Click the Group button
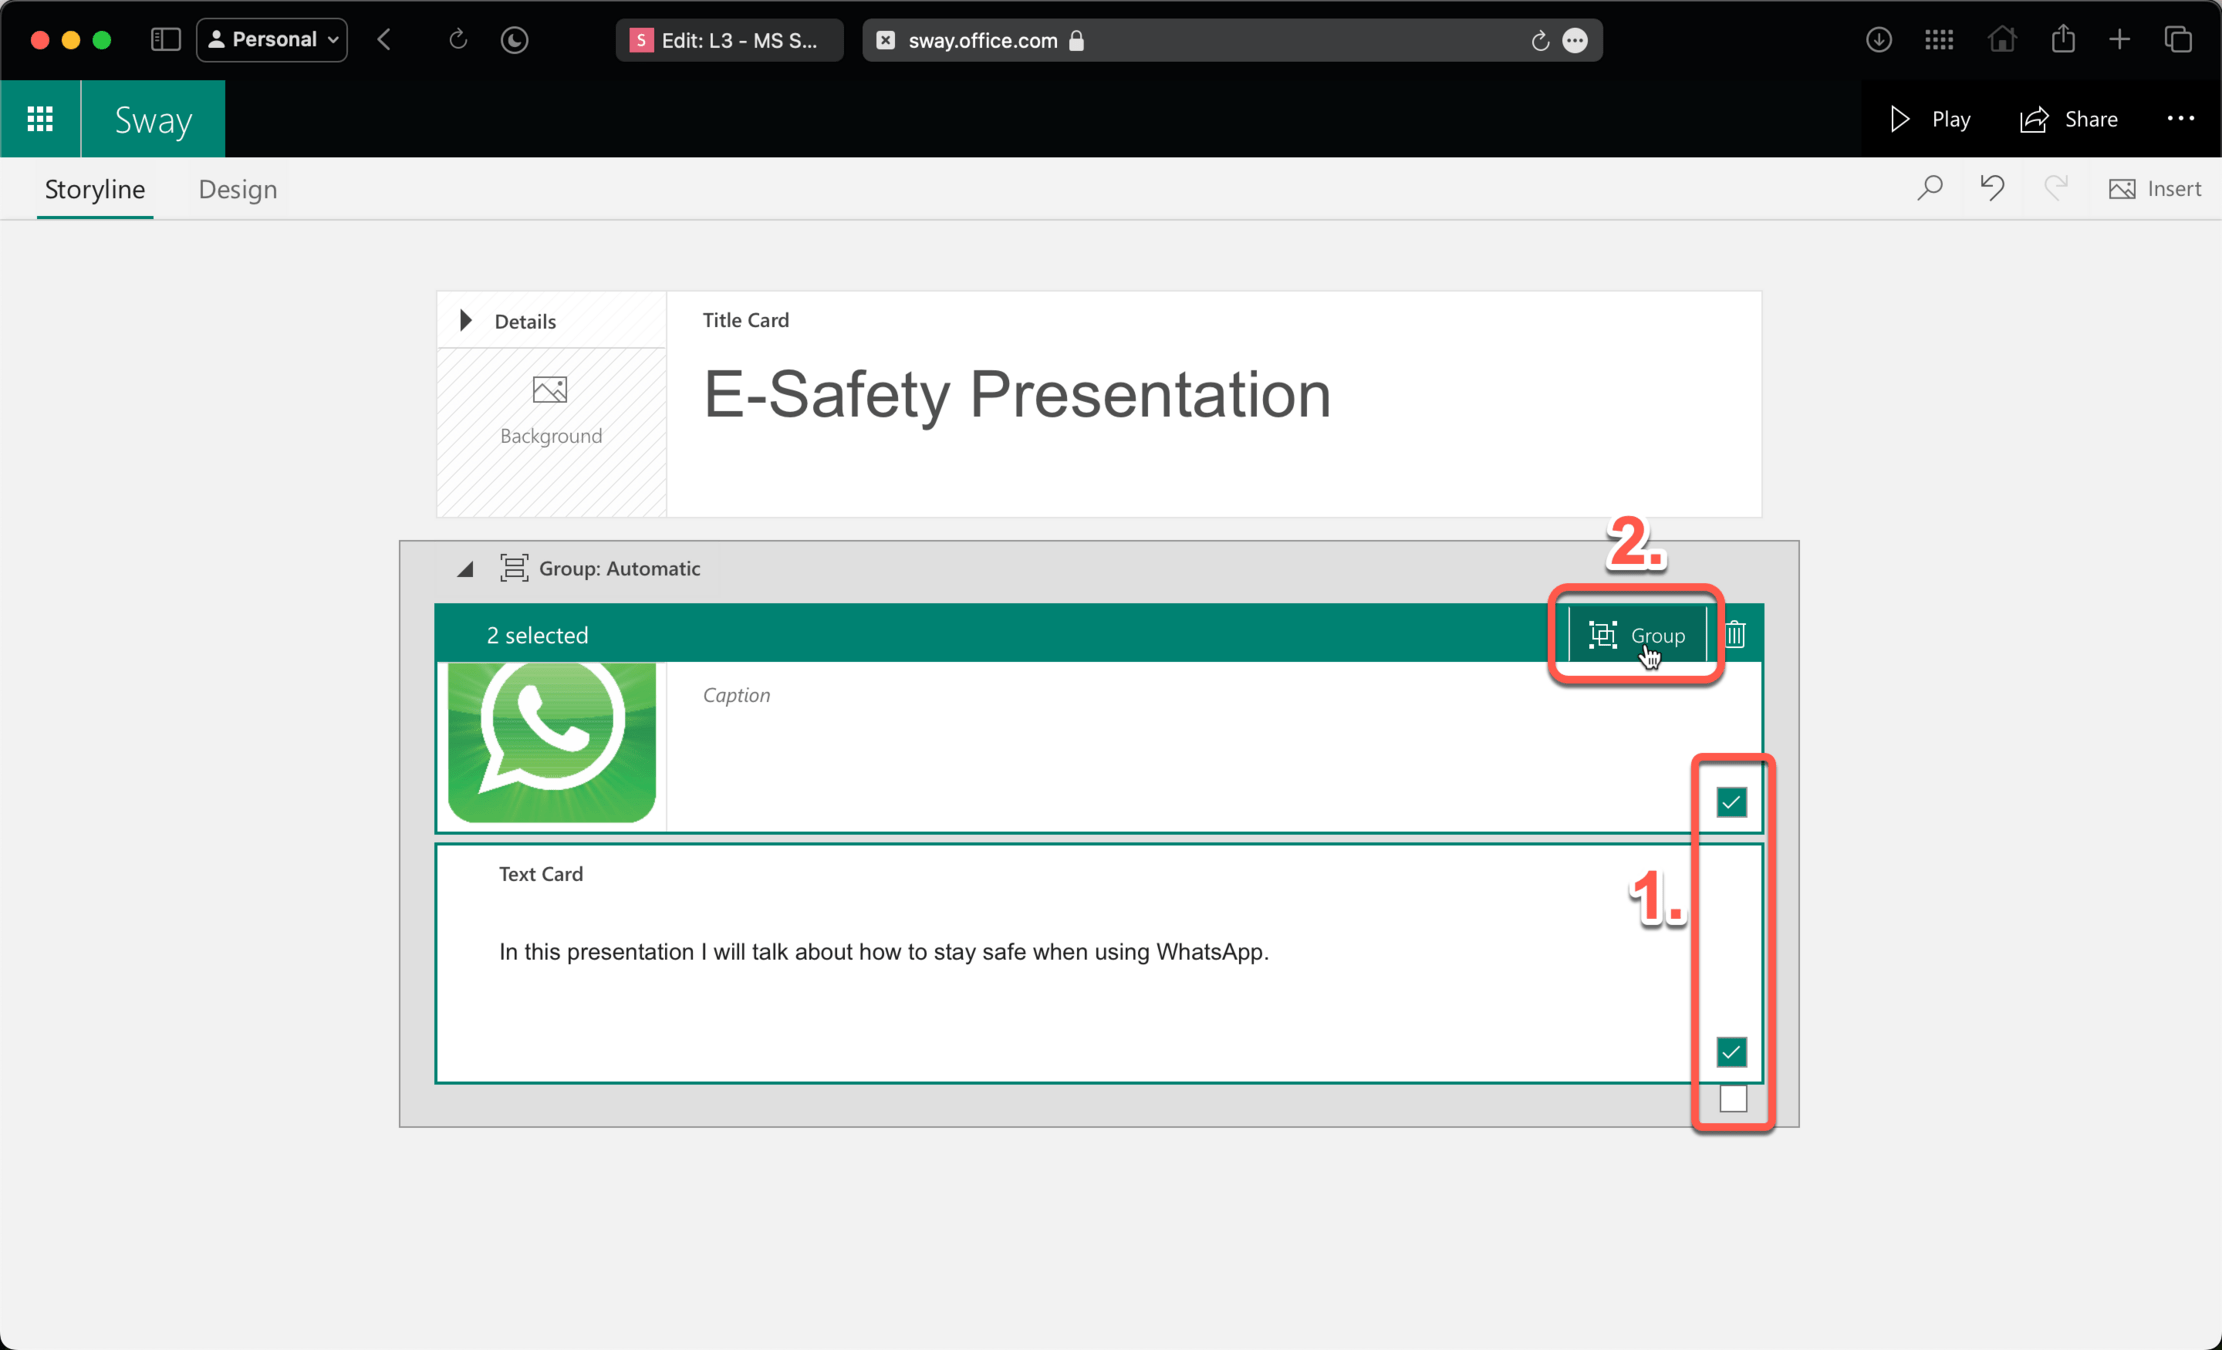2222x1350 pixels. click(1637, 635)
